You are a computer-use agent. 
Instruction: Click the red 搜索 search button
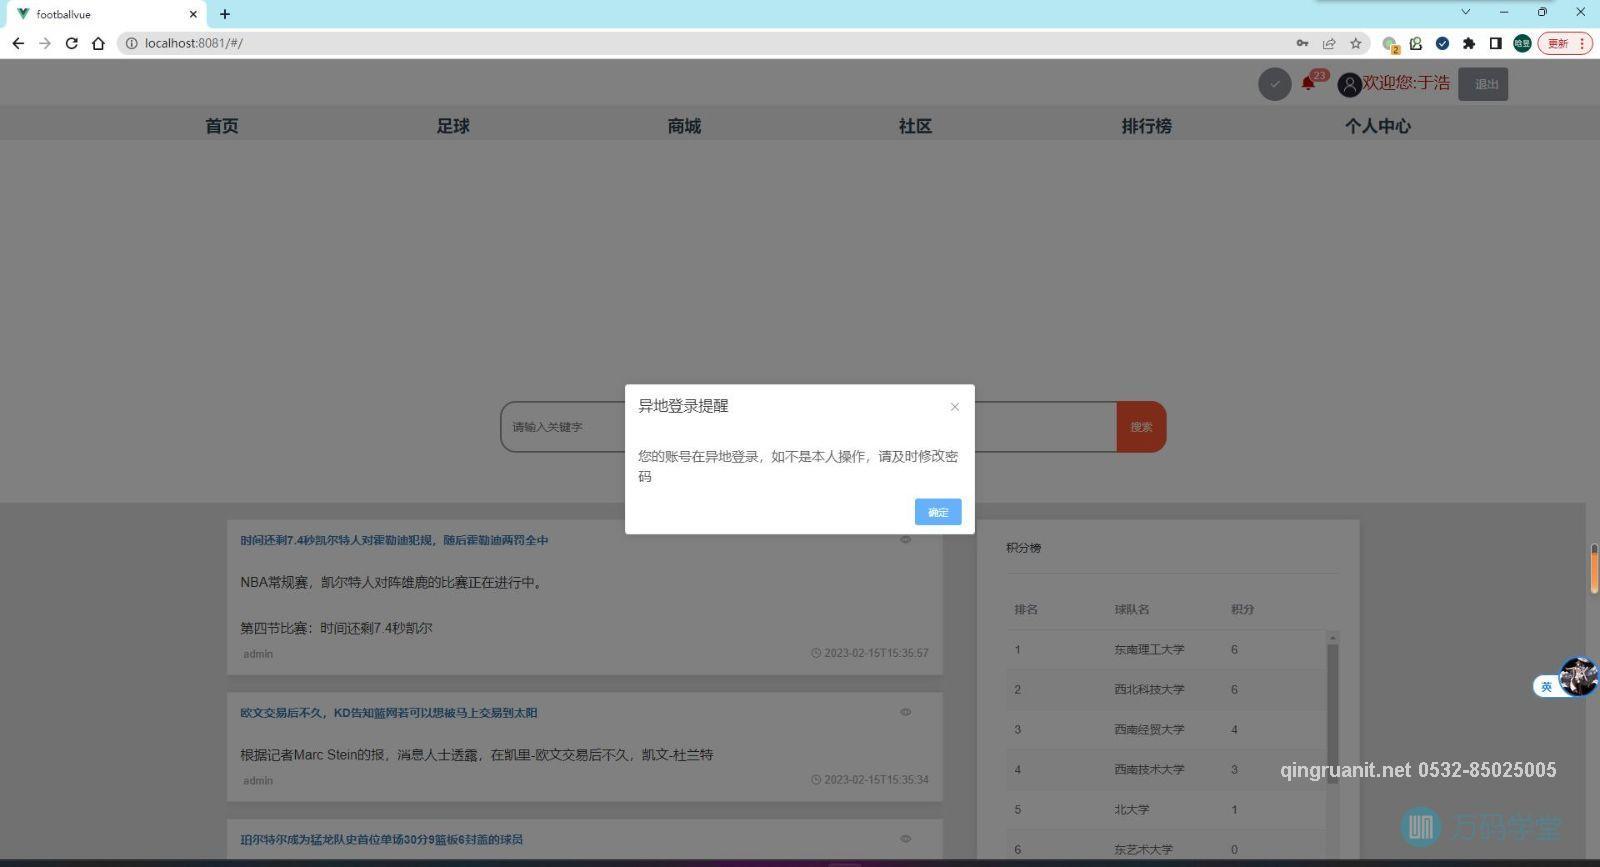pyautogui.click(x=1141, y=427)
